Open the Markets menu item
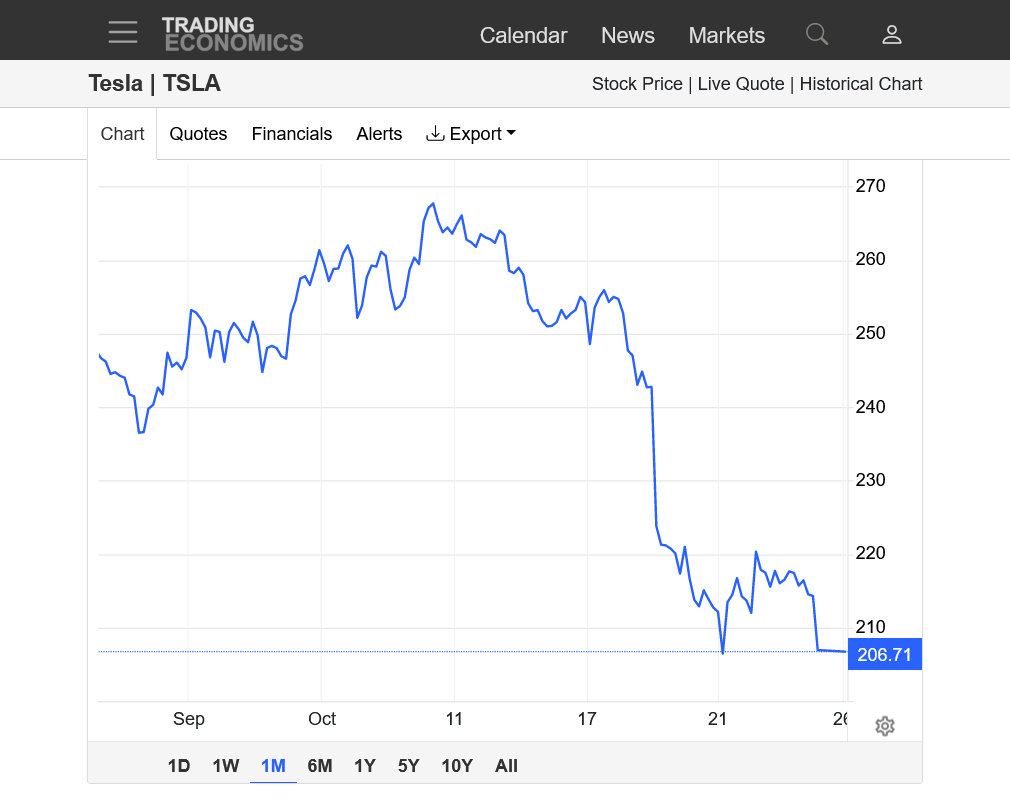 pos(727,35)
